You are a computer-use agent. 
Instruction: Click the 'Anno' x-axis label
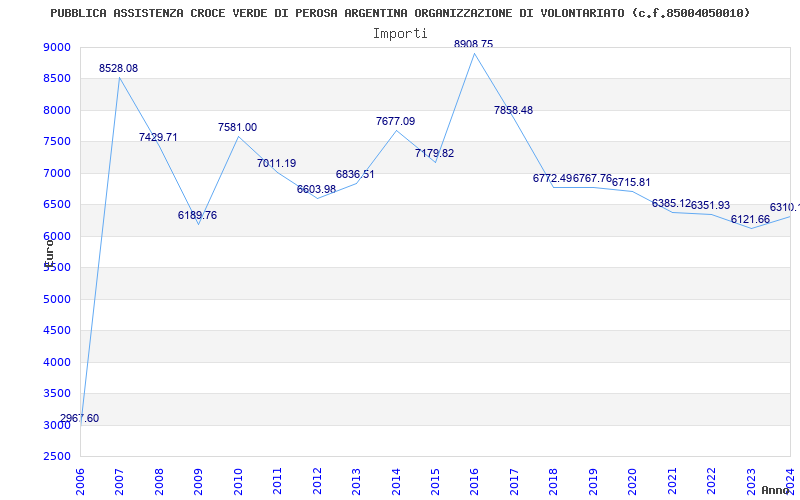[x=775, y=490]
